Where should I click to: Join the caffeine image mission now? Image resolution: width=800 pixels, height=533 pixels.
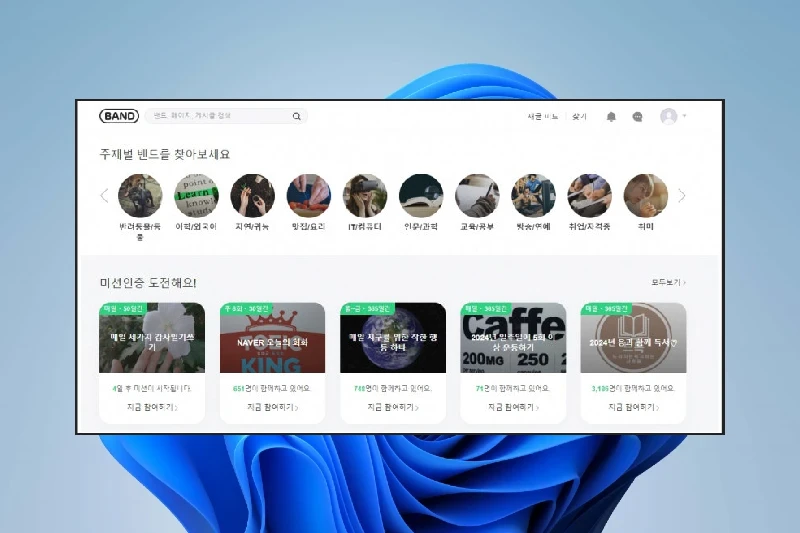point(513,408)
